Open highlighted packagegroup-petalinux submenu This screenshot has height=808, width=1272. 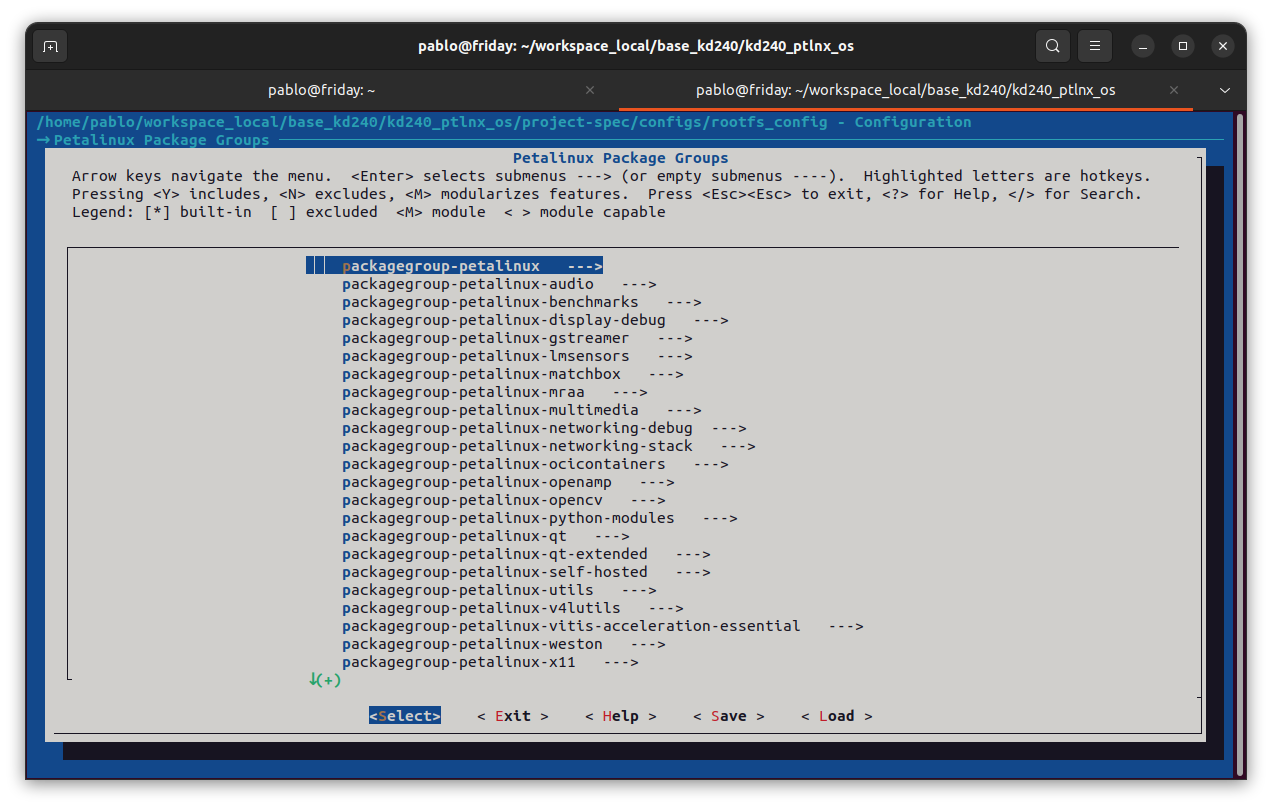click(x=455, y=266)
